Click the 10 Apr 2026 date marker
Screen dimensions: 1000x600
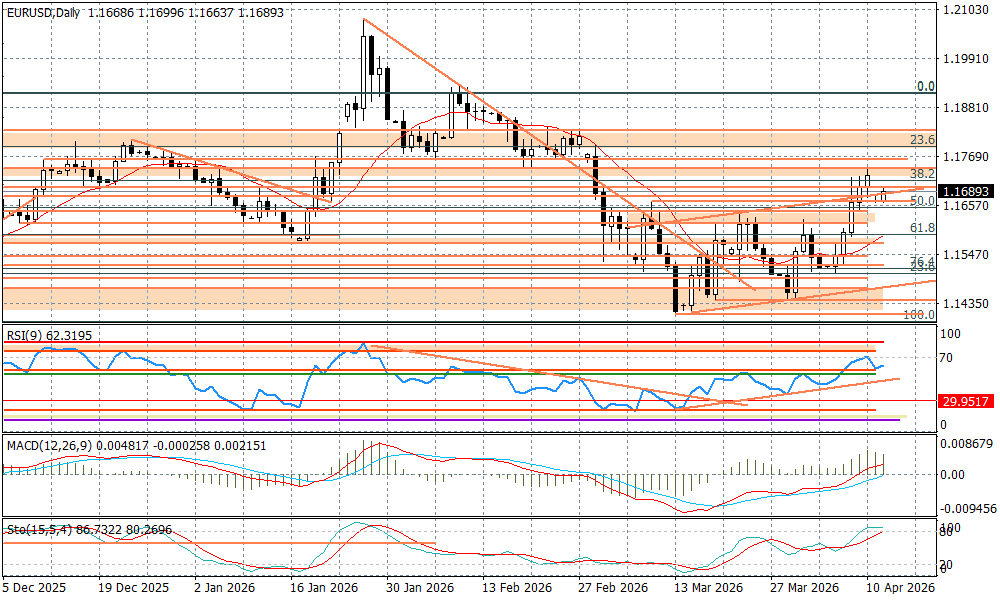[902, 589]
